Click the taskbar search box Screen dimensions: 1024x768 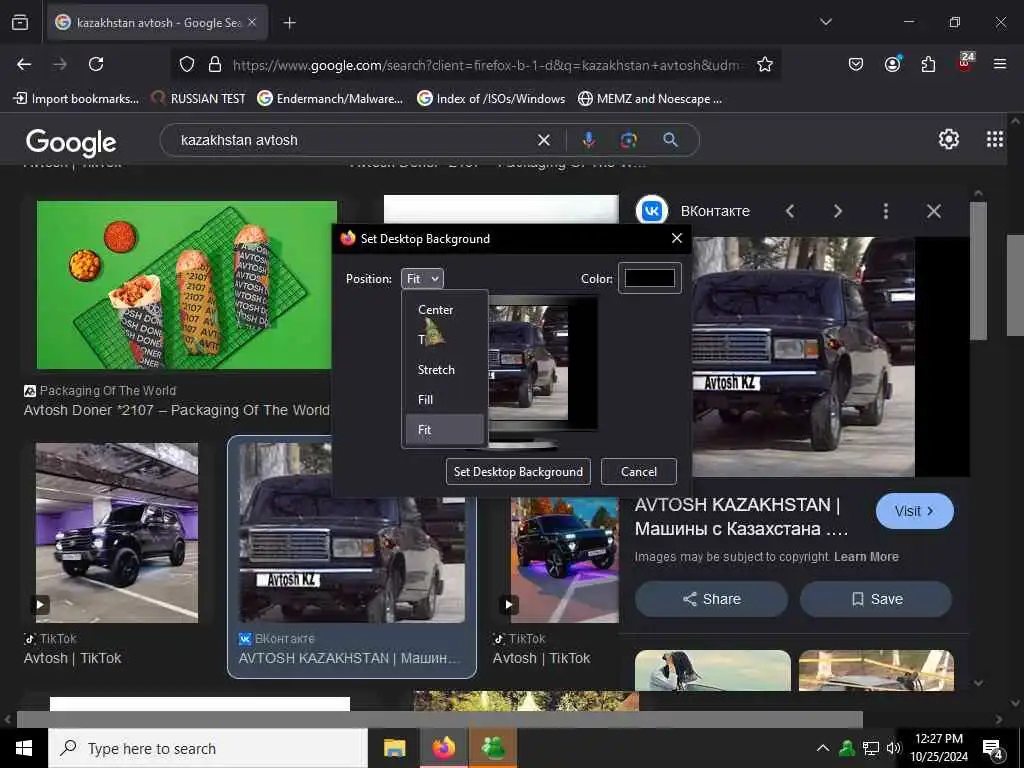point(208,748)
